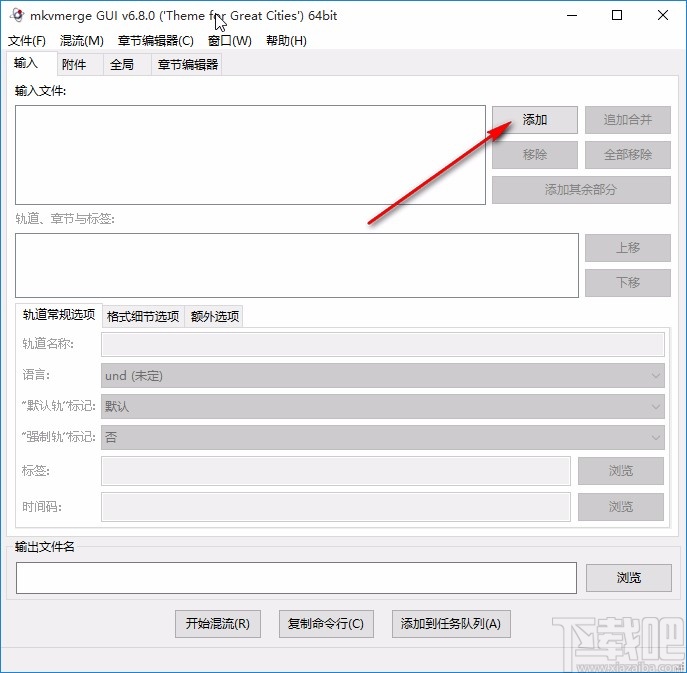Click the 添加其余部分 button
This screenshot has width=687, height=673.
(581, 190)
